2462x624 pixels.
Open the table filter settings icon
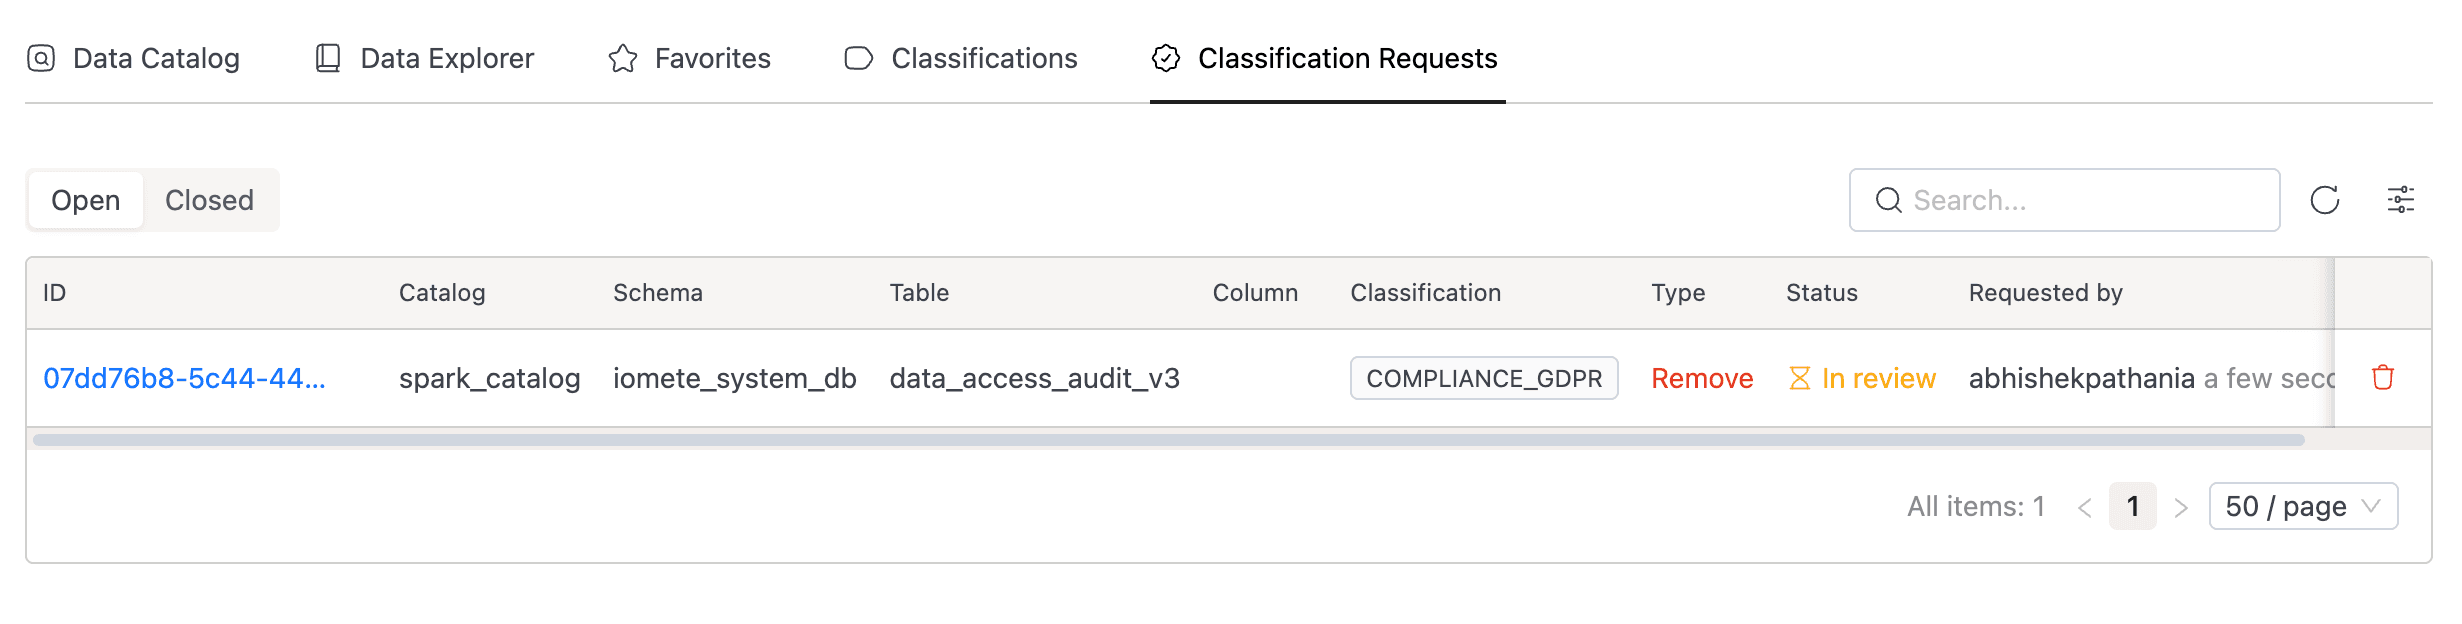point(2400,200)
